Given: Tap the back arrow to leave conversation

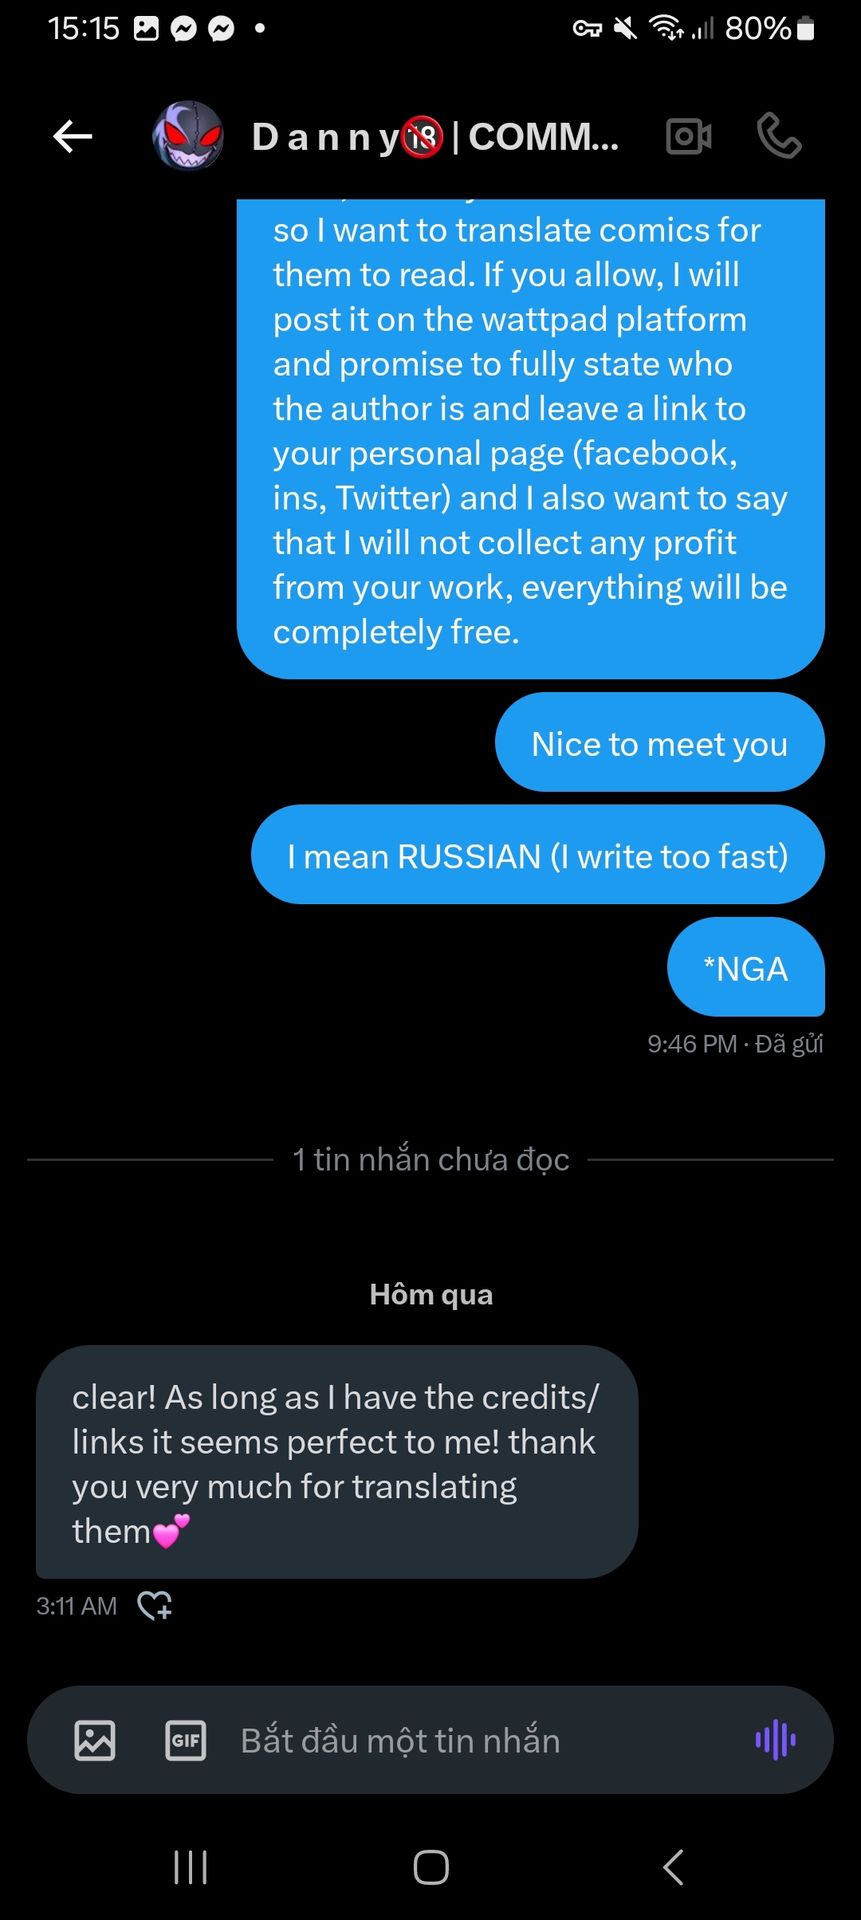Looking at the screenshot, I should click(x=73, y=136).
